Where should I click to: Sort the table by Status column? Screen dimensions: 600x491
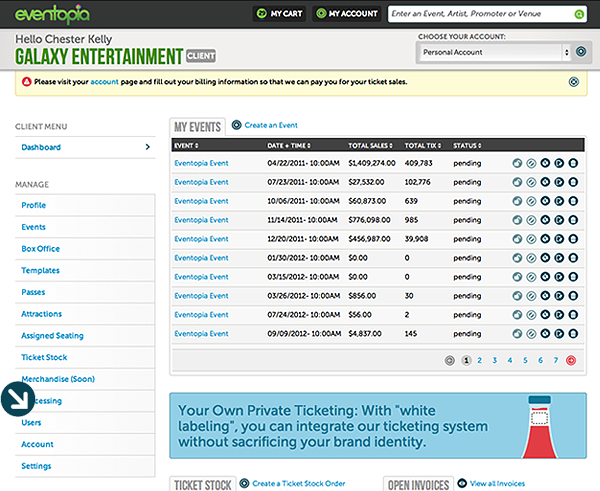467,146
